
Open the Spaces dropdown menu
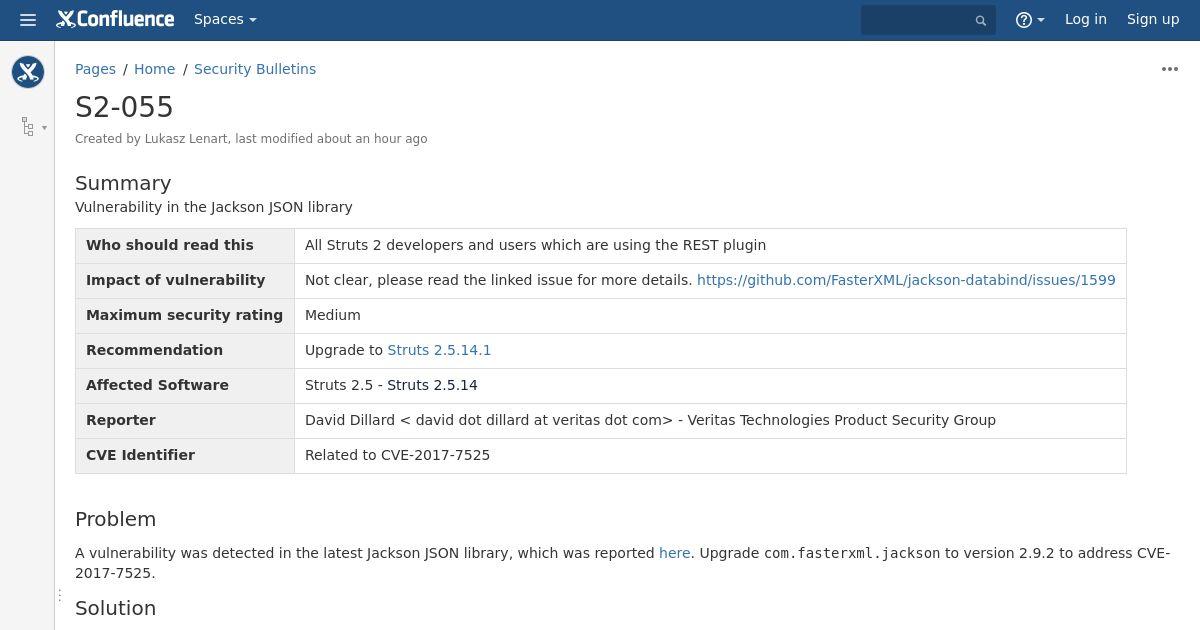tap(225, 19)
